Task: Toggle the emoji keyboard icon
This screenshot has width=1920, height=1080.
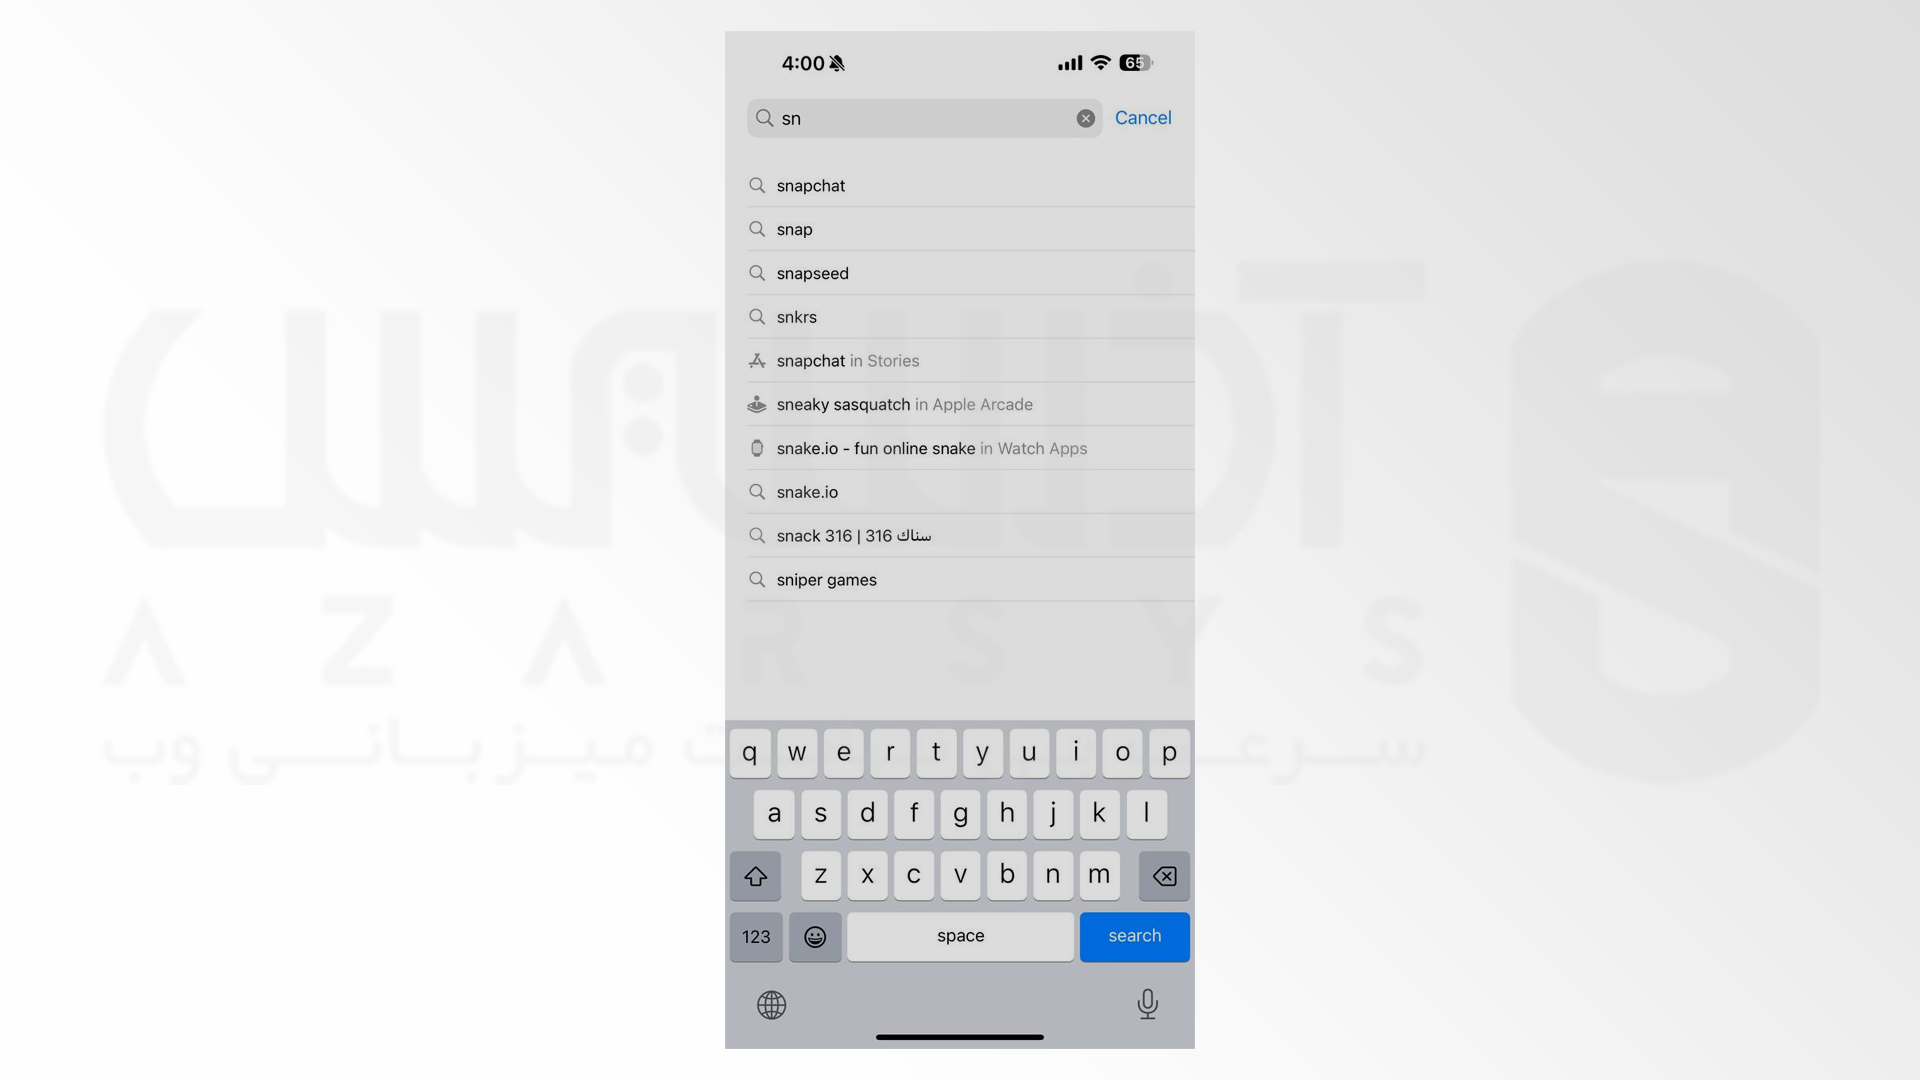Action: (x=814, y=936)
